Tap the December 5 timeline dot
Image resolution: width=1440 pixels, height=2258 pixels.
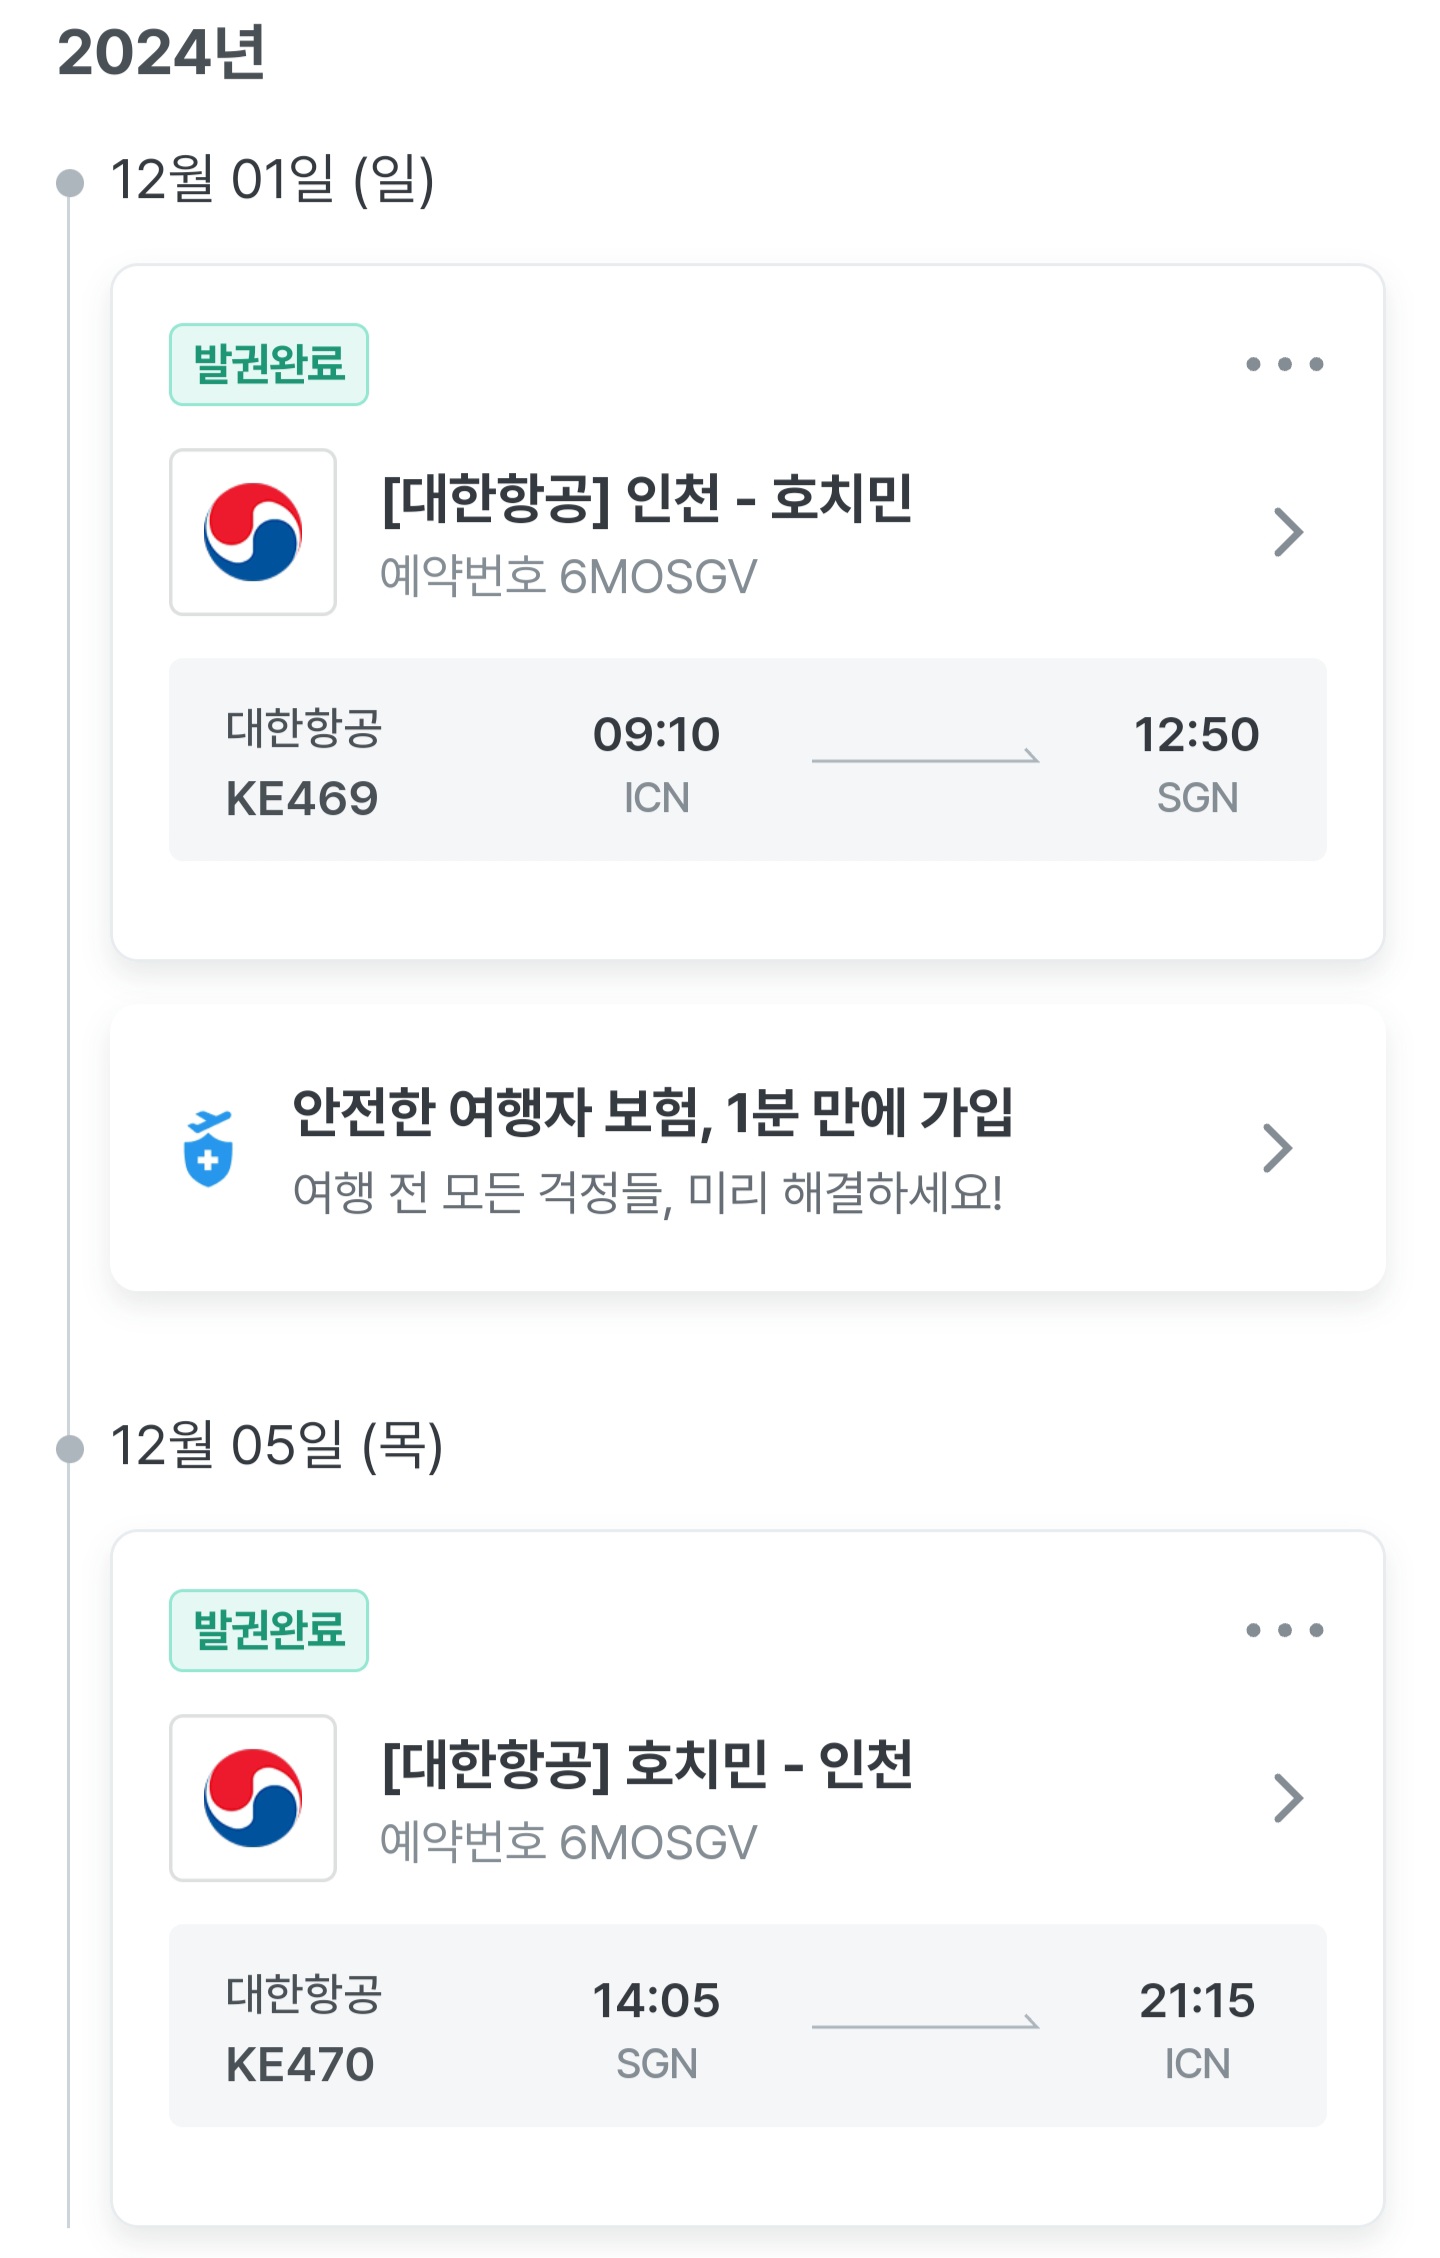point(70,1448)
